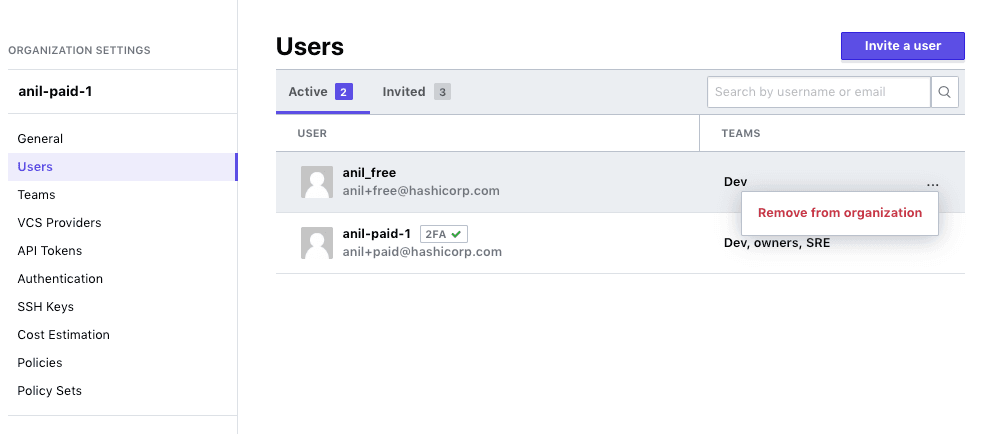Click the anil-paid-1 username
The height and width of the screenshot is (434, 989).
click(x=376, y=234)
